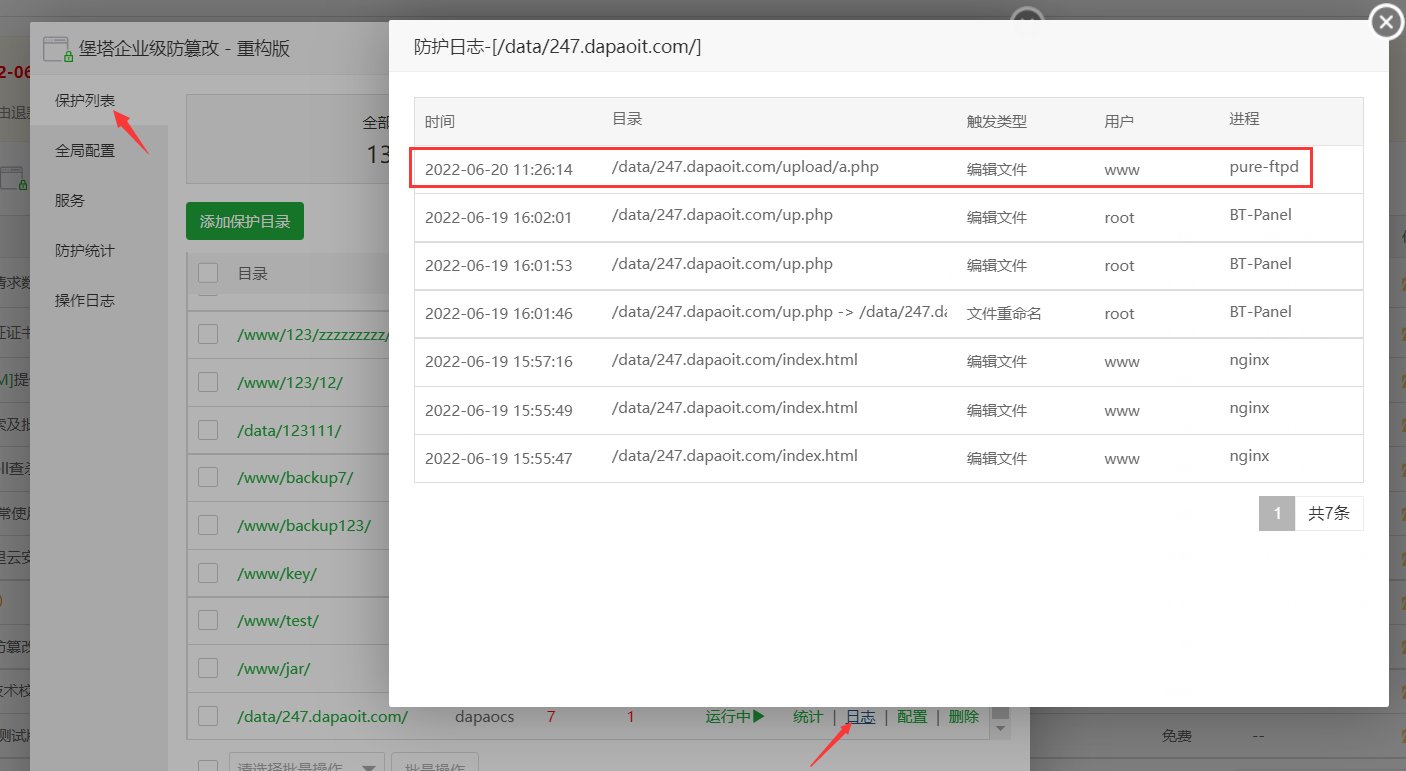Toggle 运行中 status for 247.dapaoit.com
The image size is (1406, 771).
coord(735,717)
